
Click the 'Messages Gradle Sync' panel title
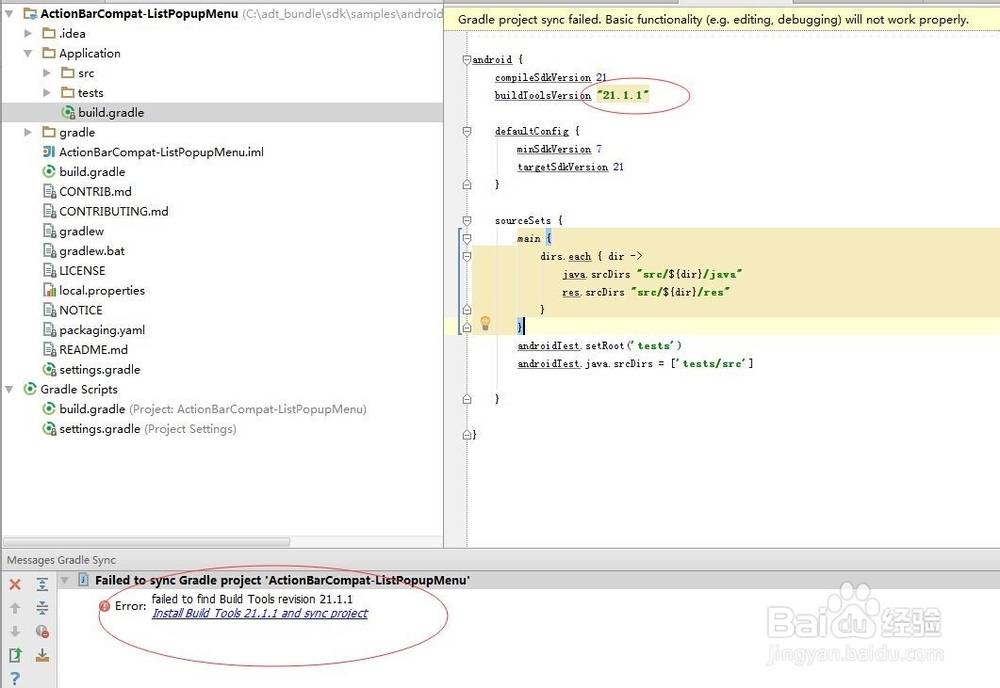coord(61,560)
